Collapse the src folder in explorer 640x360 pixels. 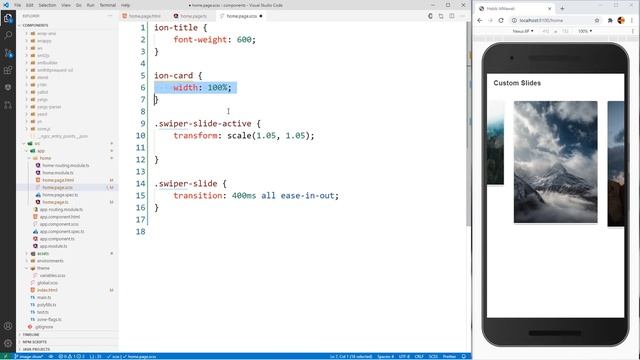(x=37, y=143)
